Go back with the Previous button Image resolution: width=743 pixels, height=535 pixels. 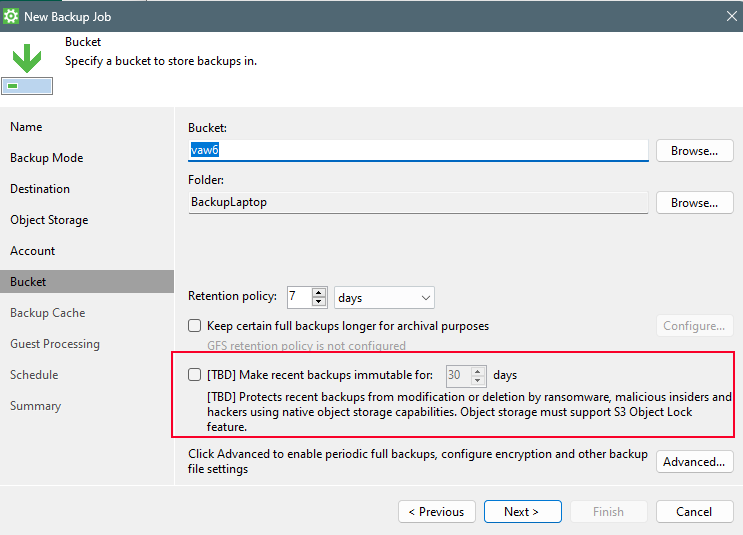pyautogui.click(x=436, y=511)
